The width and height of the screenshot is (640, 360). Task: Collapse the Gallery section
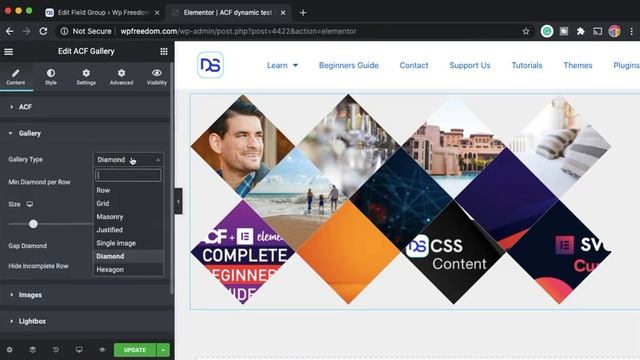pyautogui.click(x=85, y=133)
